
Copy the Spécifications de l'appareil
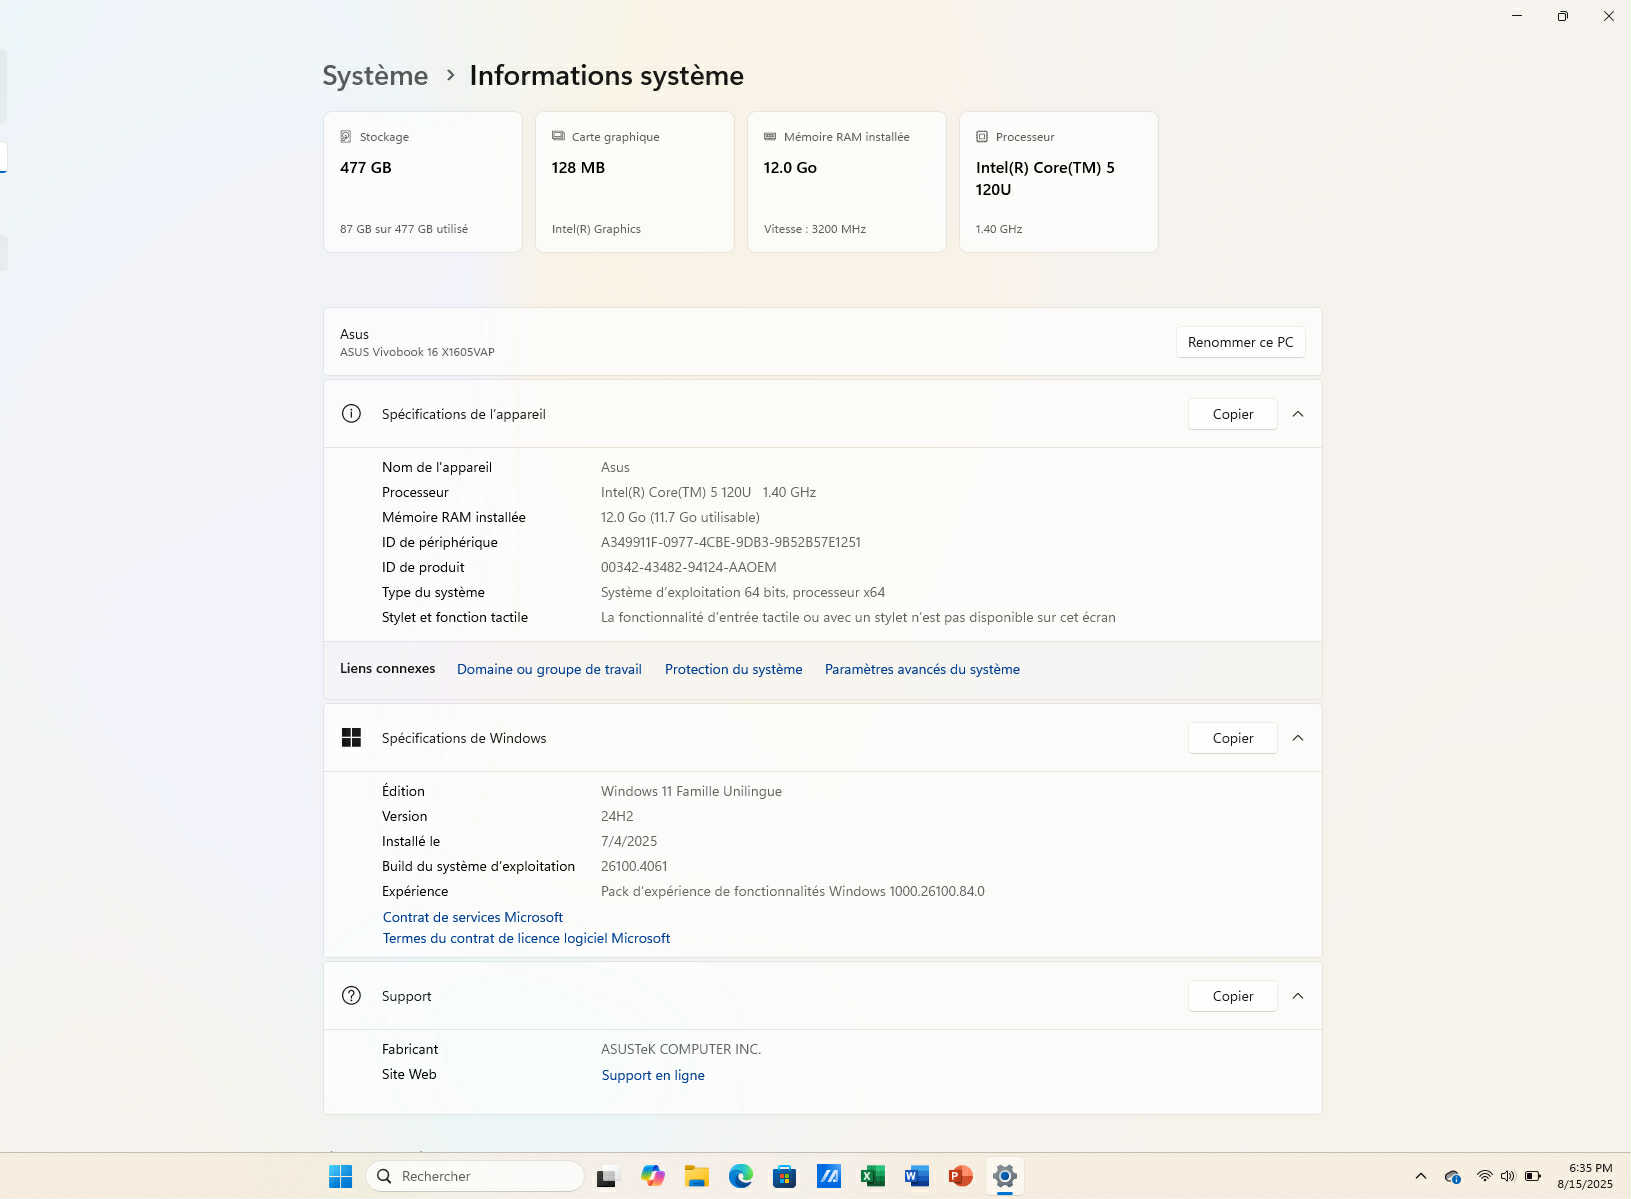tap(1233, 414)
